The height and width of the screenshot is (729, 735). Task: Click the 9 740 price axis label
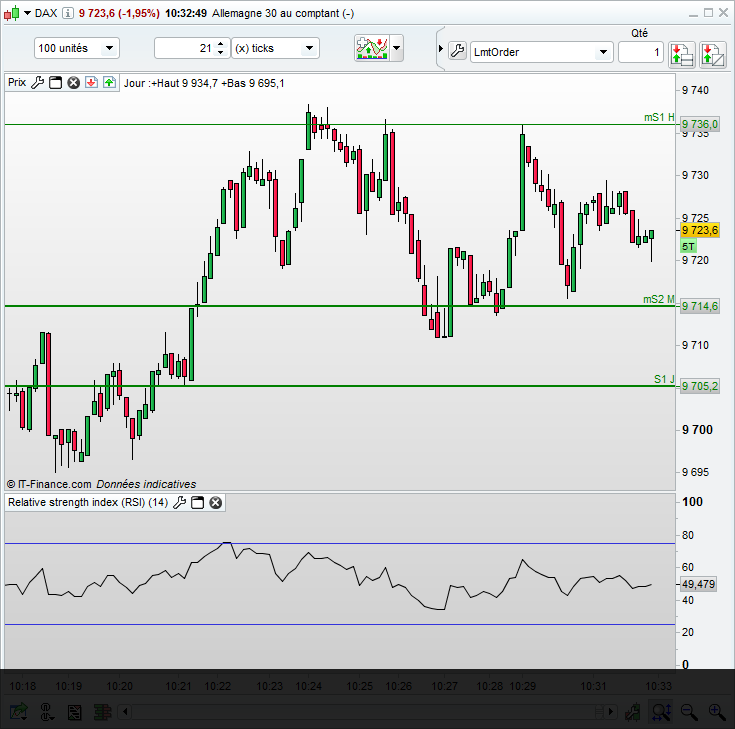pyautogui.click(x=696, y=90)
